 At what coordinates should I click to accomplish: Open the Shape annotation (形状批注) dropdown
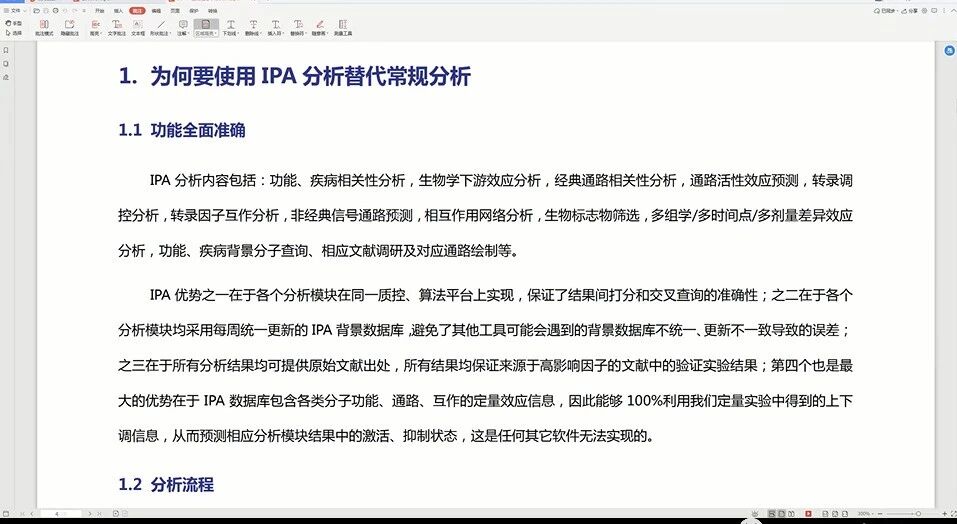point(161,28)
